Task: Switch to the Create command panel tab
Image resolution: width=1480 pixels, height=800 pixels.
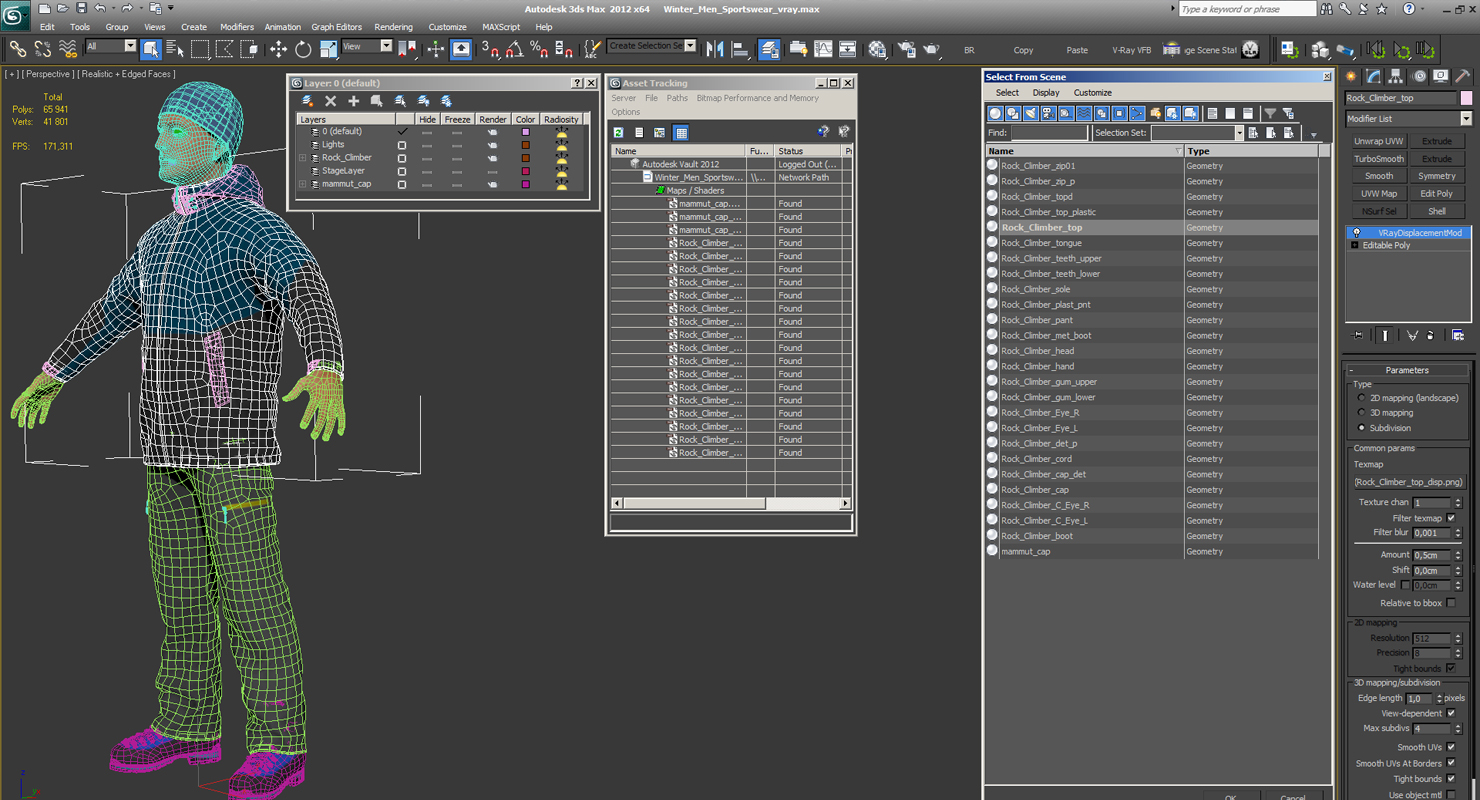Action: point(1352,76)
